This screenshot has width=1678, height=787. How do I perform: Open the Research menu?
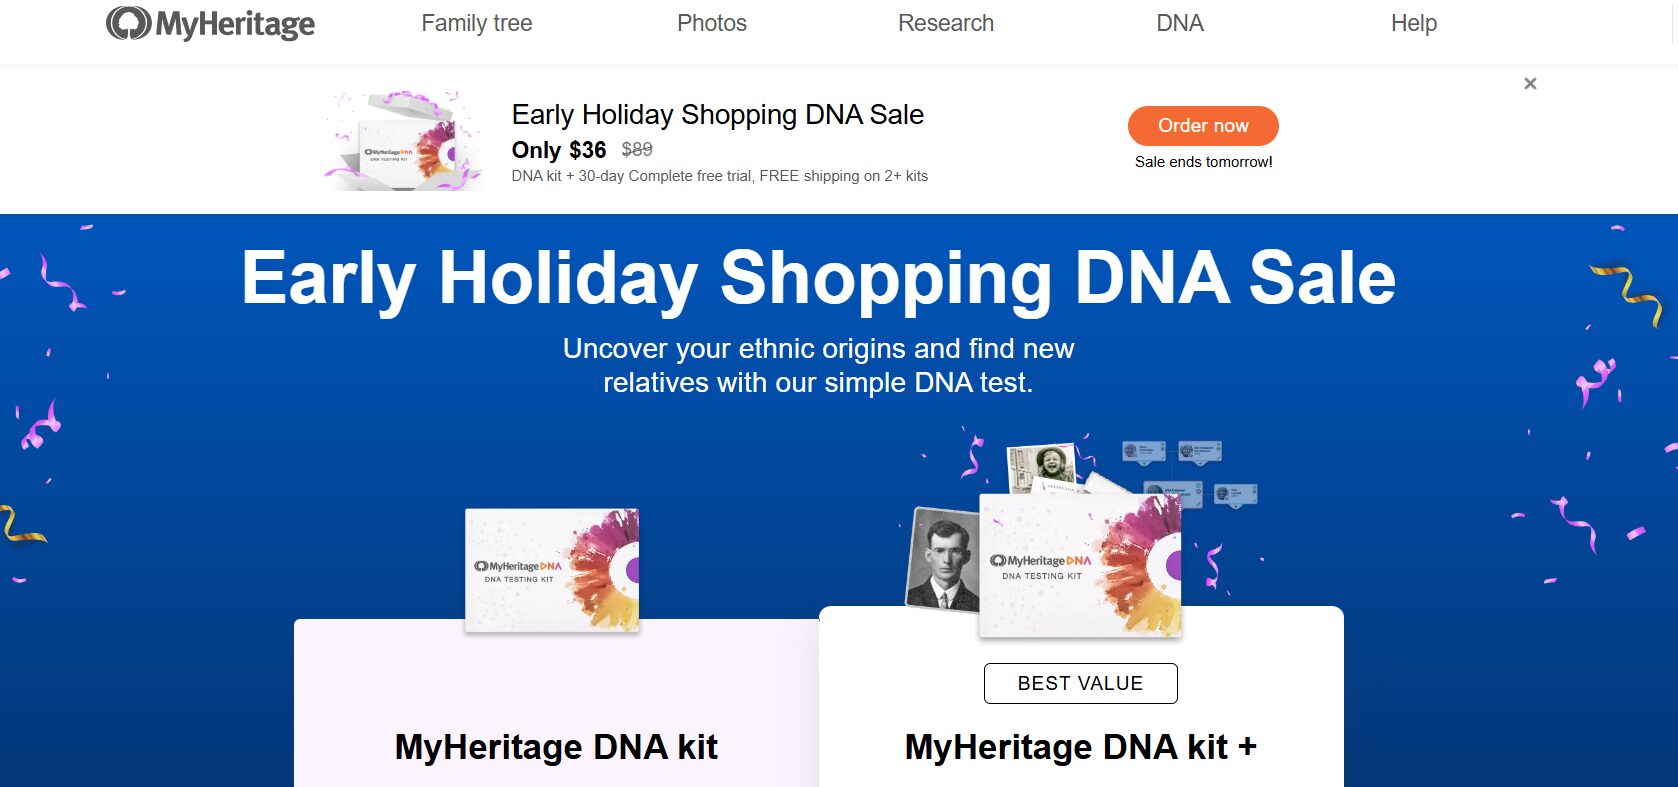tap(945, 23)
